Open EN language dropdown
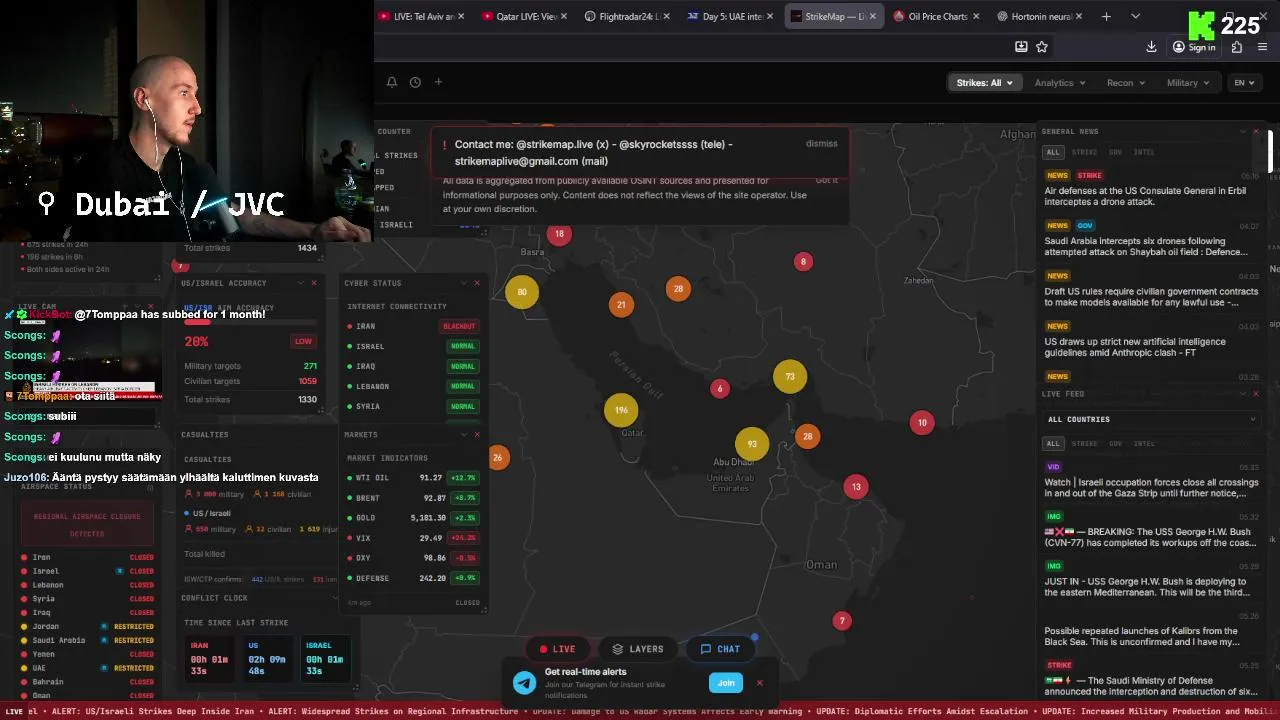 point(1244,83)
